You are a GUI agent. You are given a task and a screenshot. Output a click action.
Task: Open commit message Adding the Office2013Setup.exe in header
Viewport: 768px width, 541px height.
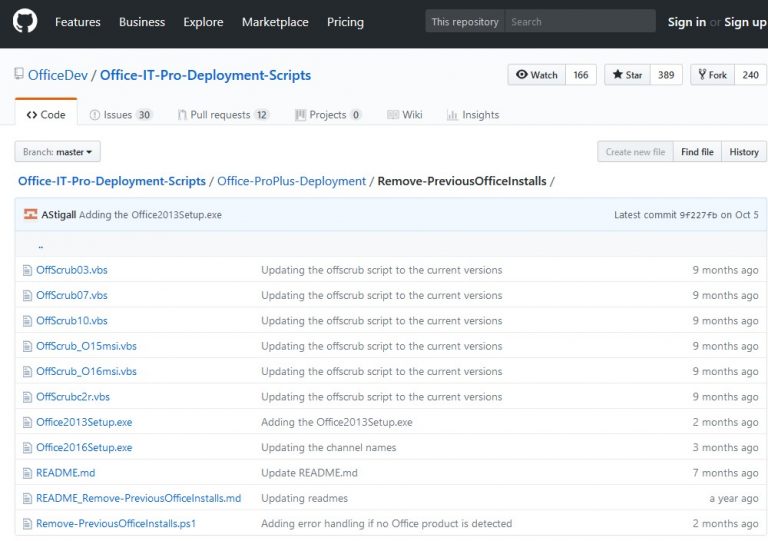[x=150, y=215]
